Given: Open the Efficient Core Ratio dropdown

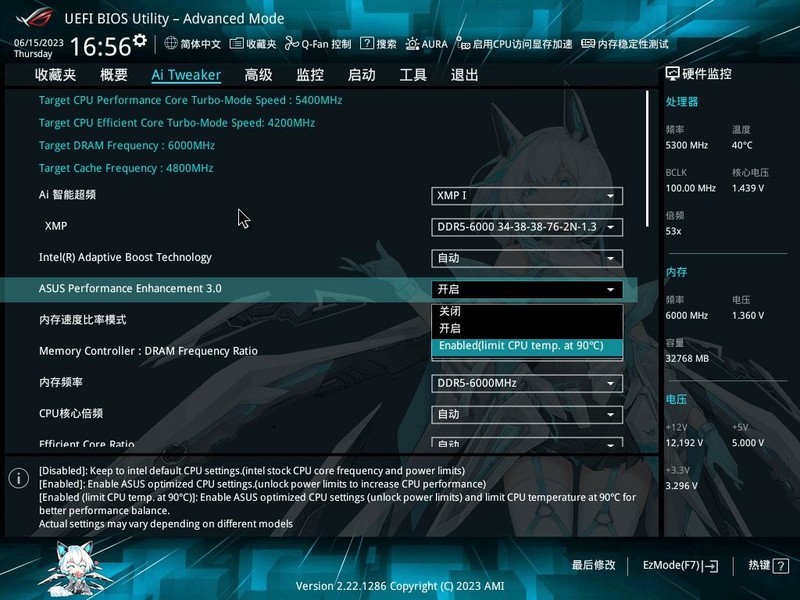Looking at the screenshot, I should [x=527, y=442].
